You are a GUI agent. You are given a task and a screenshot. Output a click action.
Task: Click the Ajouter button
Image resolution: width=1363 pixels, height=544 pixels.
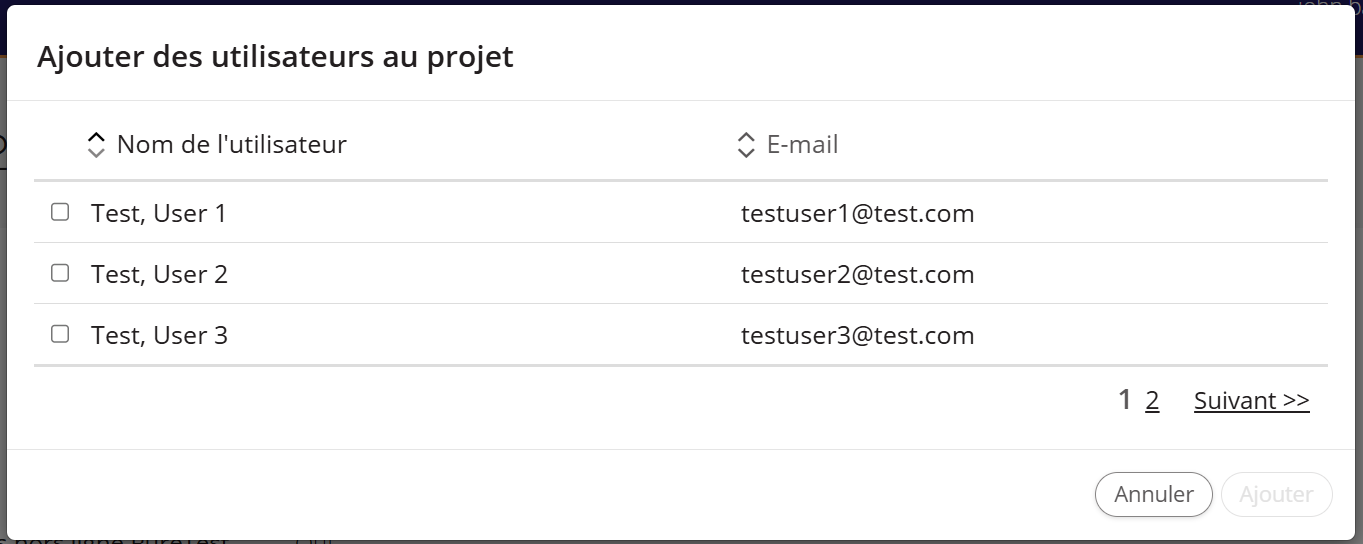(1277, 494)
